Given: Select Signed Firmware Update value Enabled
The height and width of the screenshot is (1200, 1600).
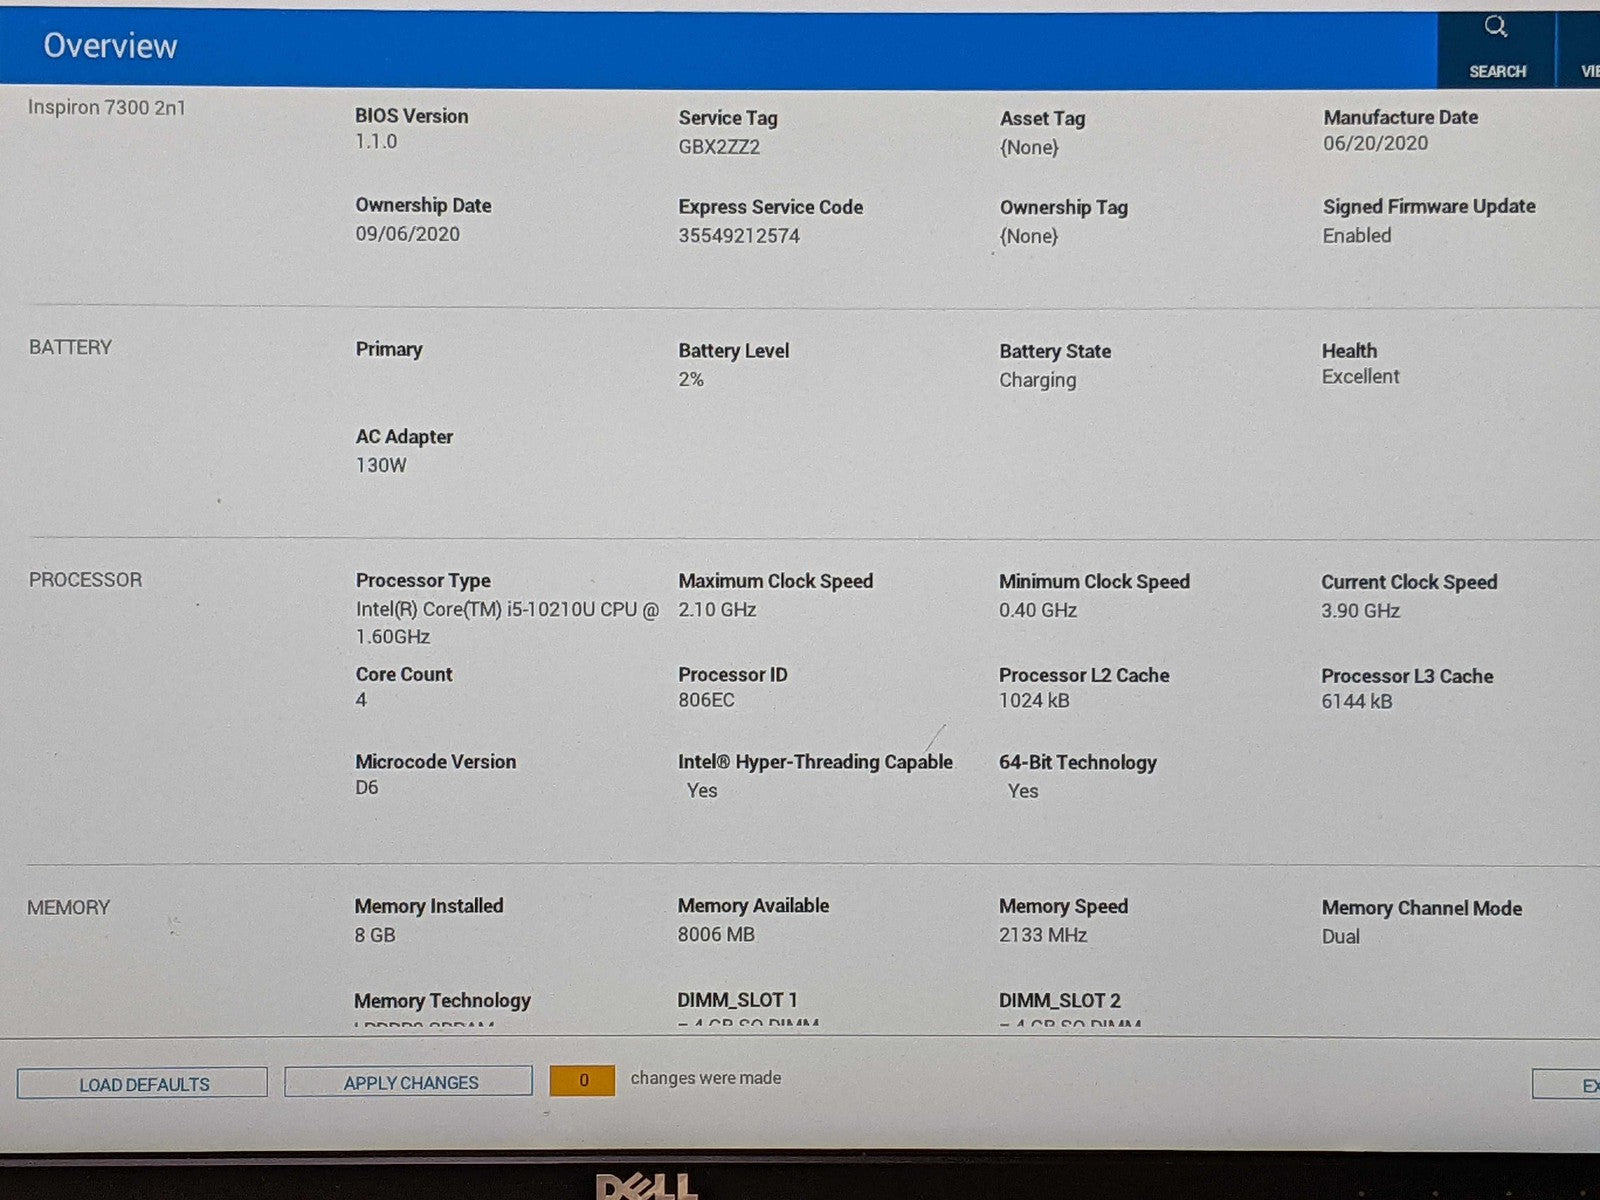Looking at the screenshot, I should (1356, 235).
